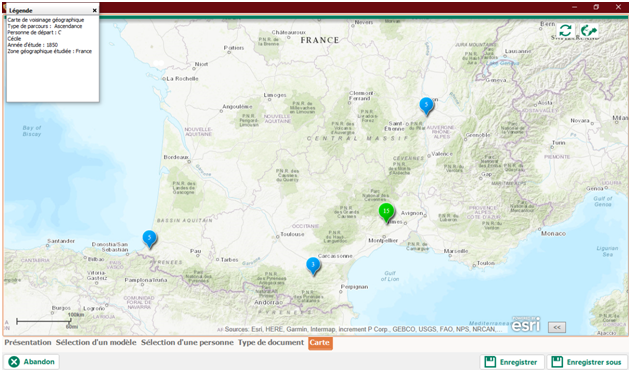Click the blue marker near San Sebastian
Screen dimensions: 631x372
(149, 240)
